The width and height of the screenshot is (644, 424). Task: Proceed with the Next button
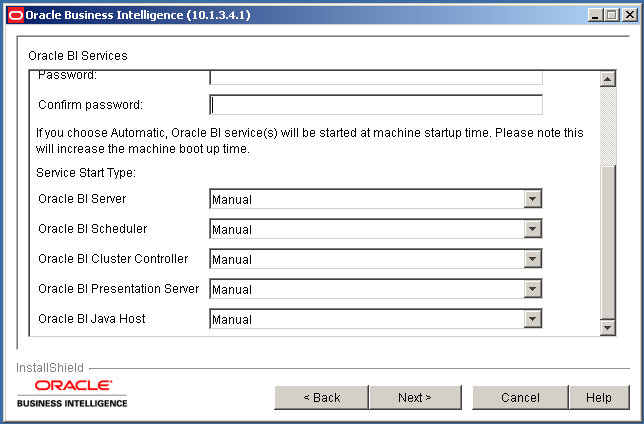point(415,397)
